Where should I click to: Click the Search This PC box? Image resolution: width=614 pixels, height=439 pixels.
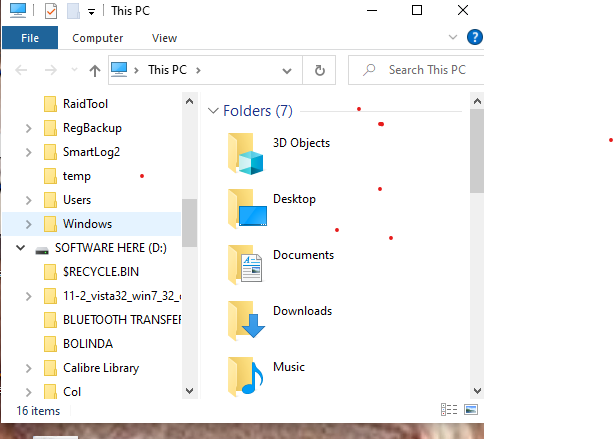(416, 70)
